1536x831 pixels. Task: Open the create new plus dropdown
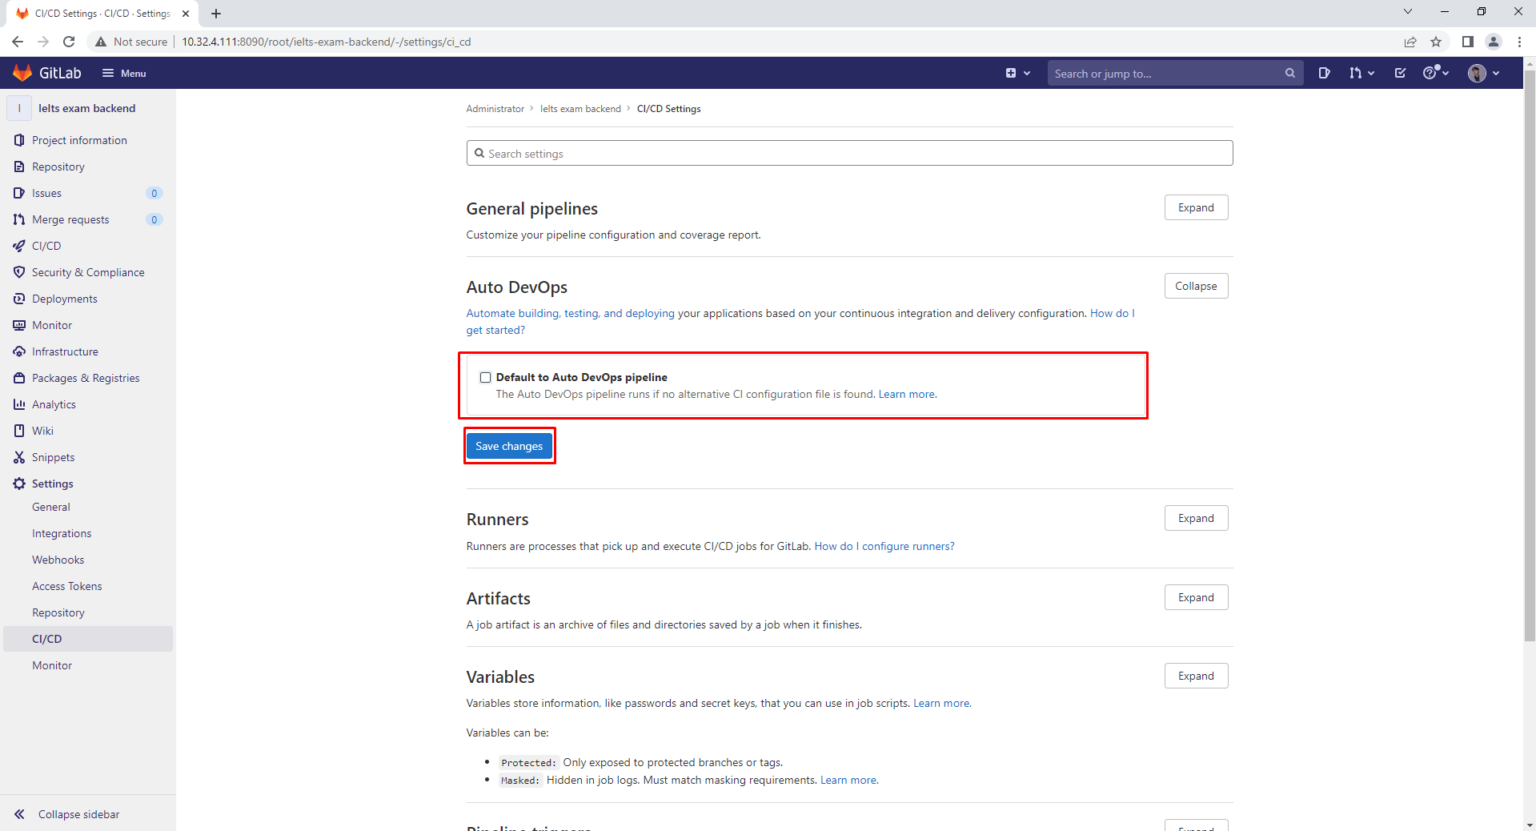(x=1017, y=73)
